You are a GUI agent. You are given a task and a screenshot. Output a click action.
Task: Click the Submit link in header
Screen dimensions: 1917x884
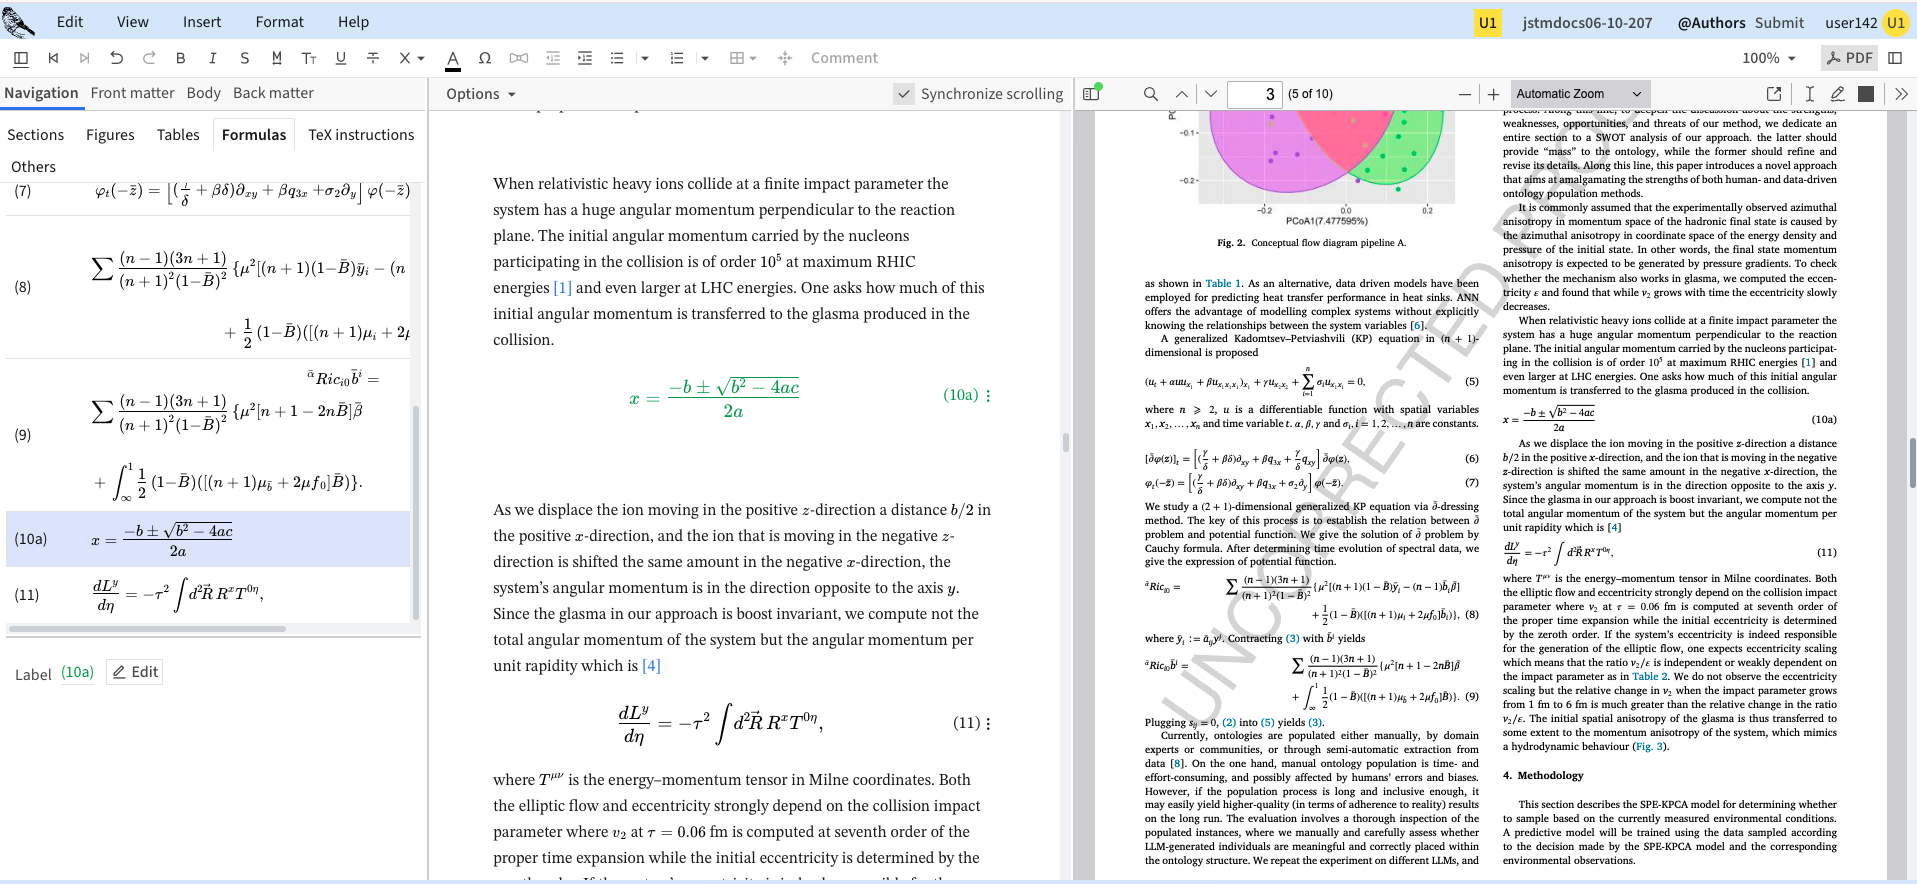1779,22
